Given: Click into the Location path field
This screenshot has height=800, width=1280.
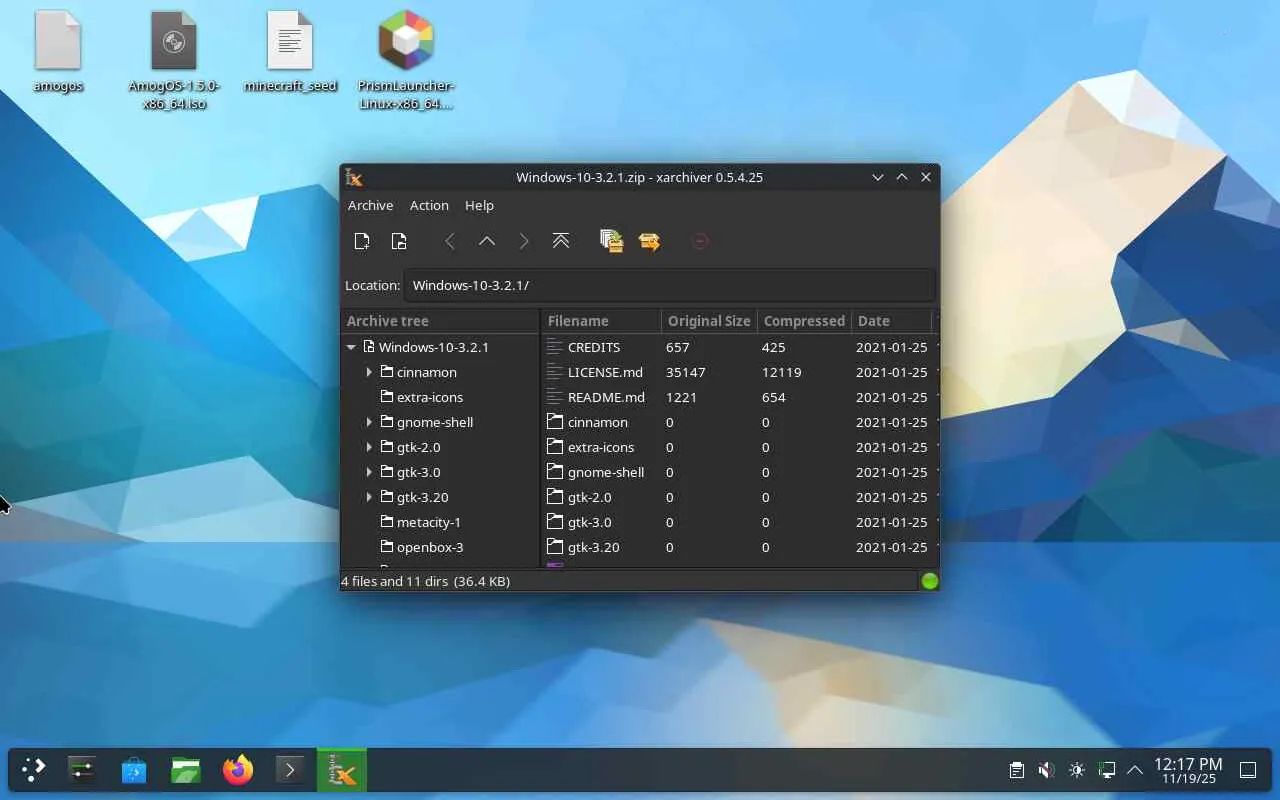Looking at the screenshot, I should 669,285.
